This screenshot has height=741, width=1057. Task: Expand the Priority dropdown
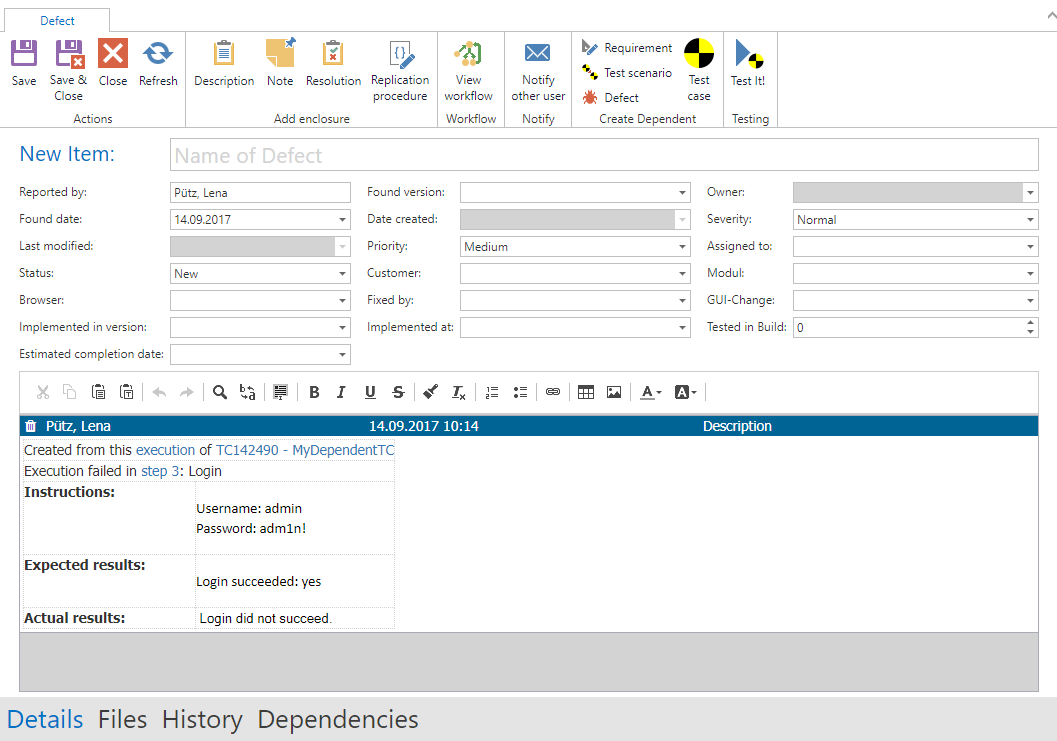(682, 247)
